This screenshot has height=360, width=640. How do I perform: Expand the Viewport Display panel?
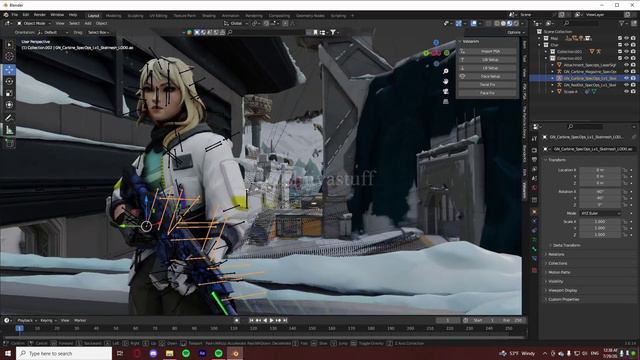(562, 290)
